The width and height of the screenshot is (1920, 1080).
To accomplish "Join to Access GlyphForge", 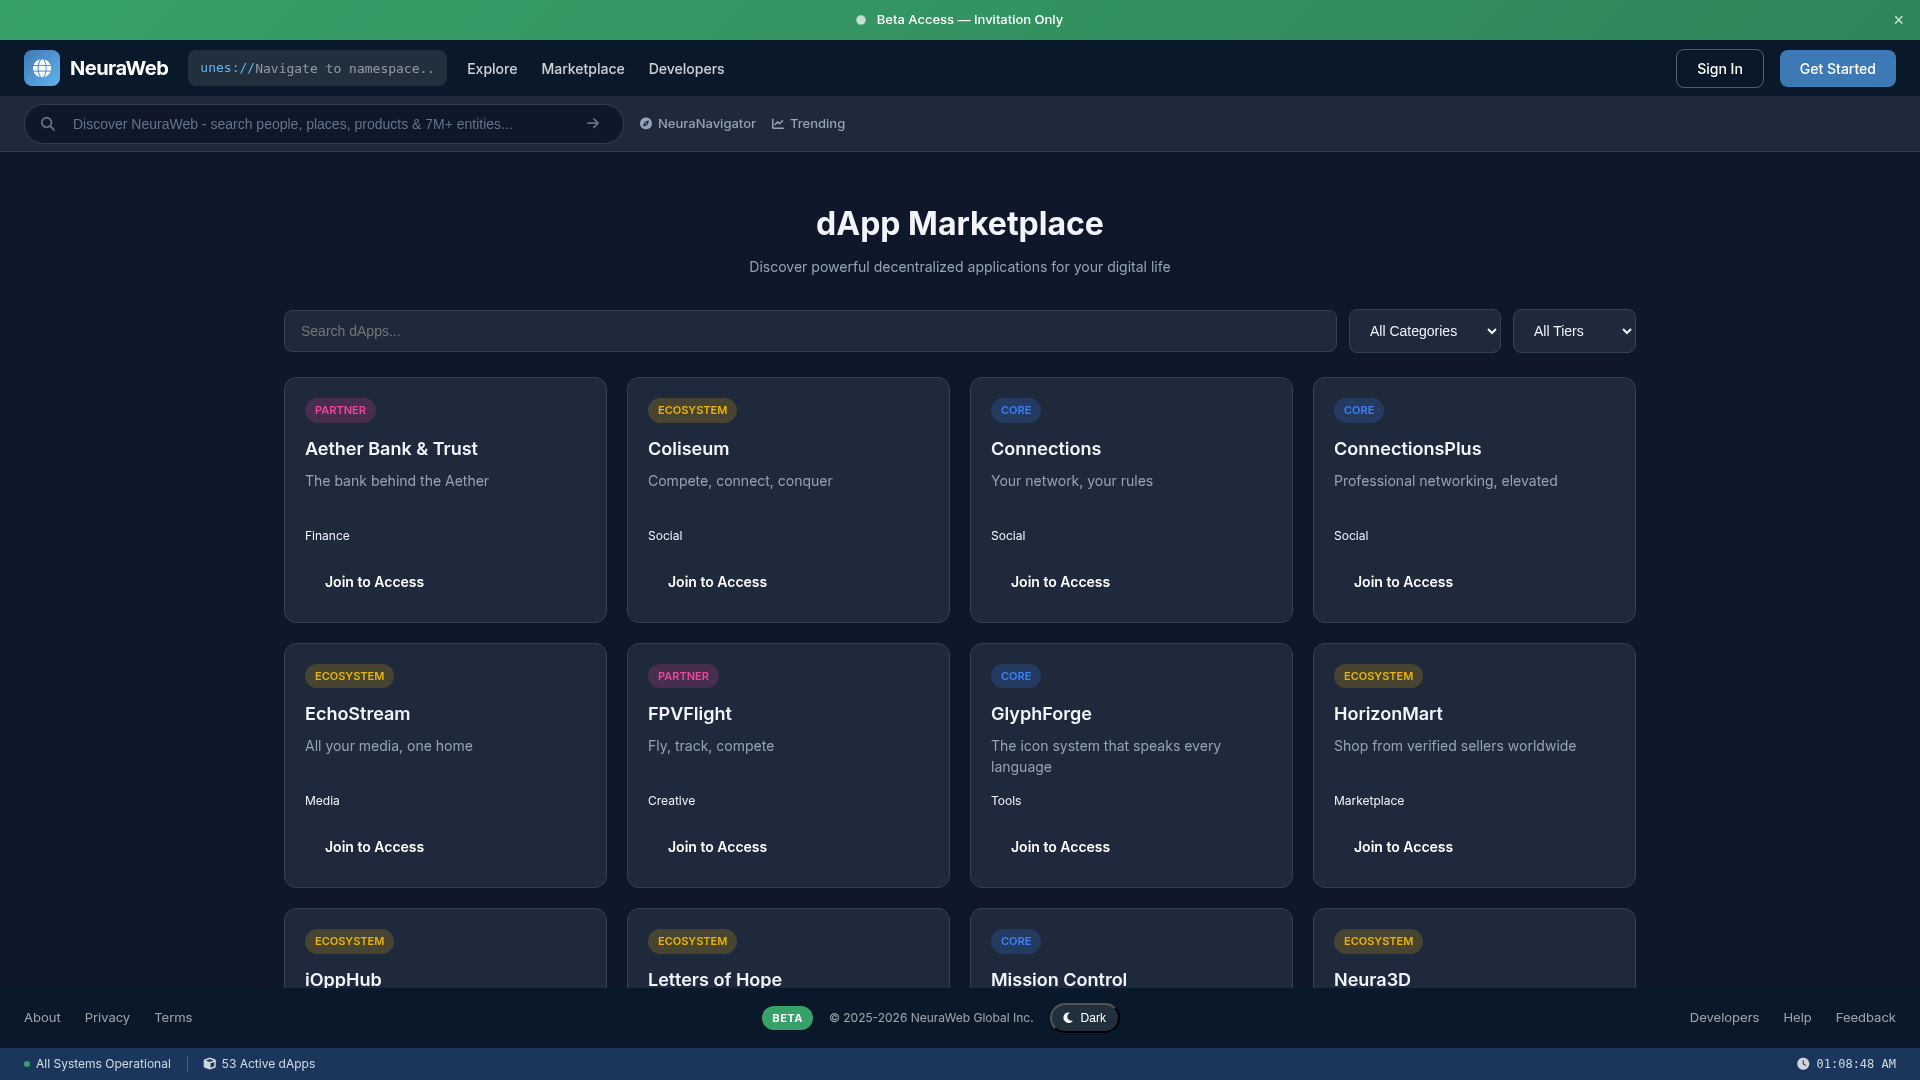I will click(1060, 847).
